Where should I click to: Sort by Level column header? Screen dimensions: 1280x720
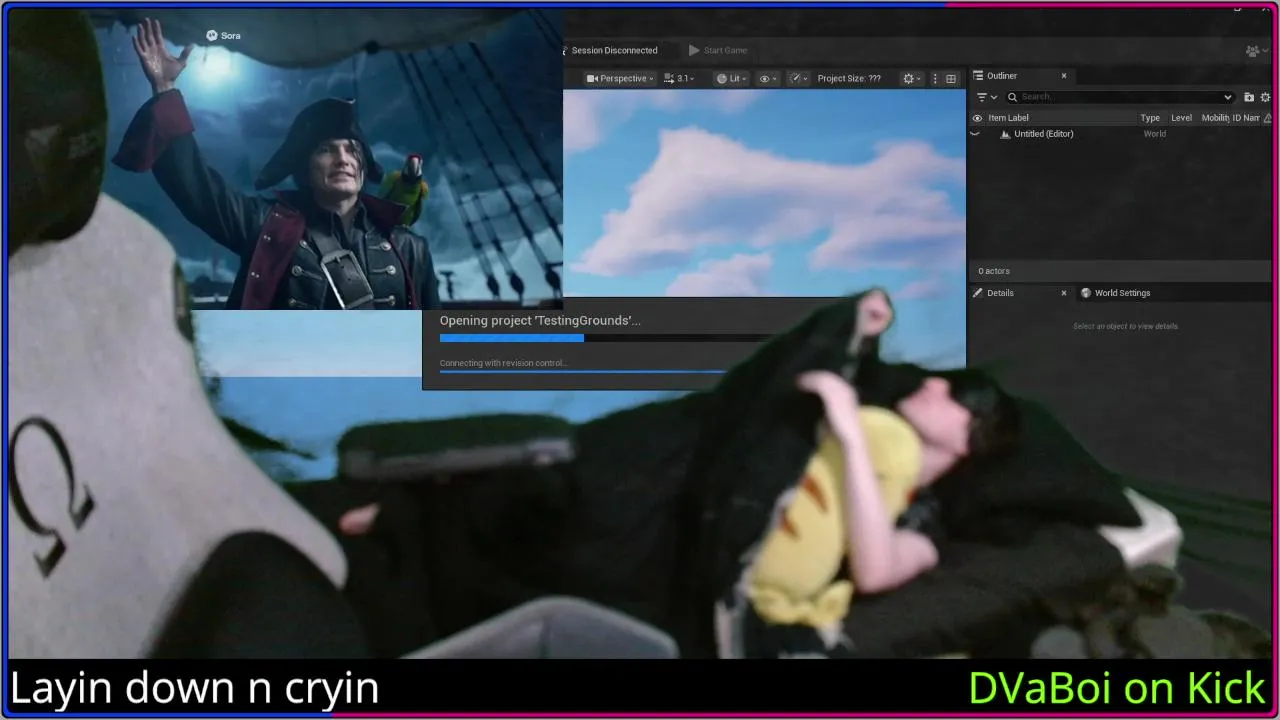pyautogui.click(x=1182, y=118)
